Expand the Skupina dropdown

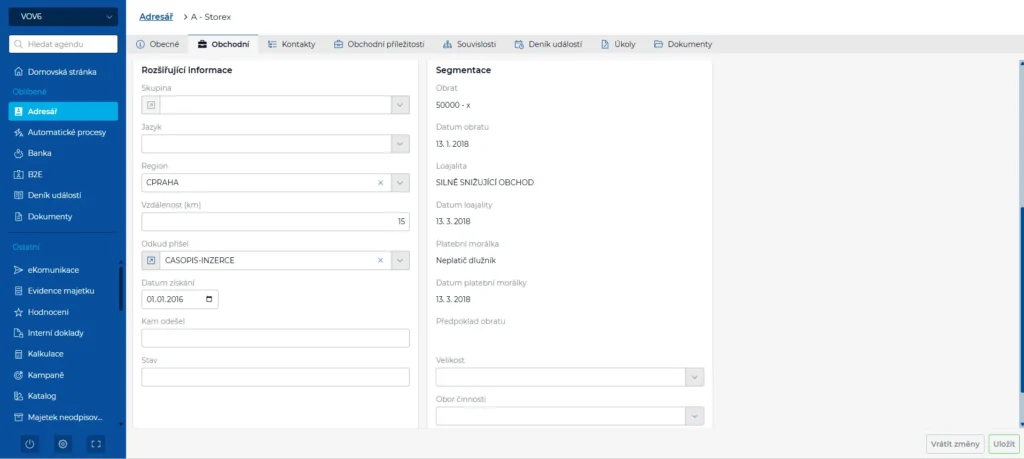pyautogui.click(x=400, y=105)
